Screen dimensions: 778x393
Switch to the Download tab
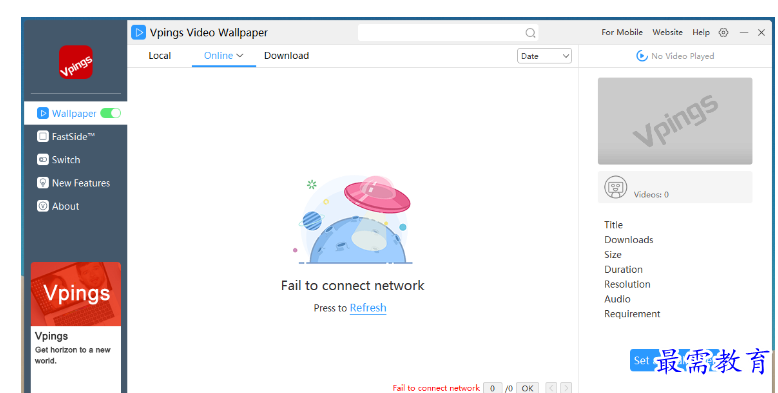286,56
